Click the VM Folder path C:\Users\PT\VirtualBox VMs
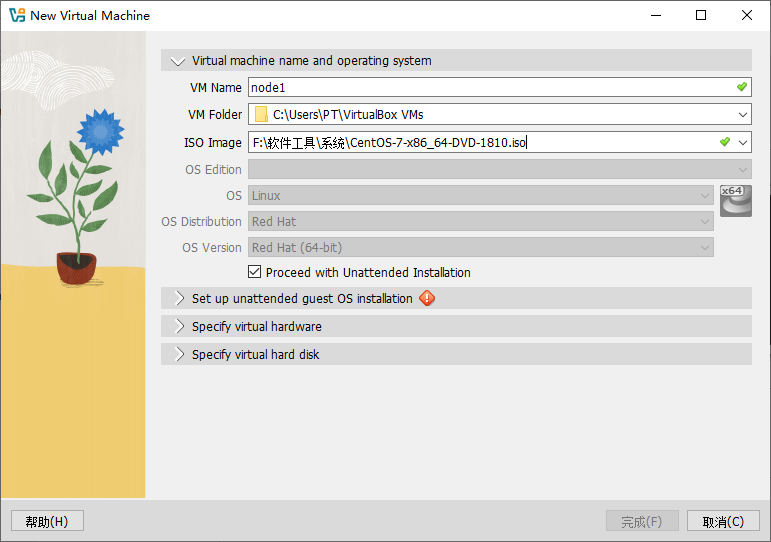 point(348,115)
